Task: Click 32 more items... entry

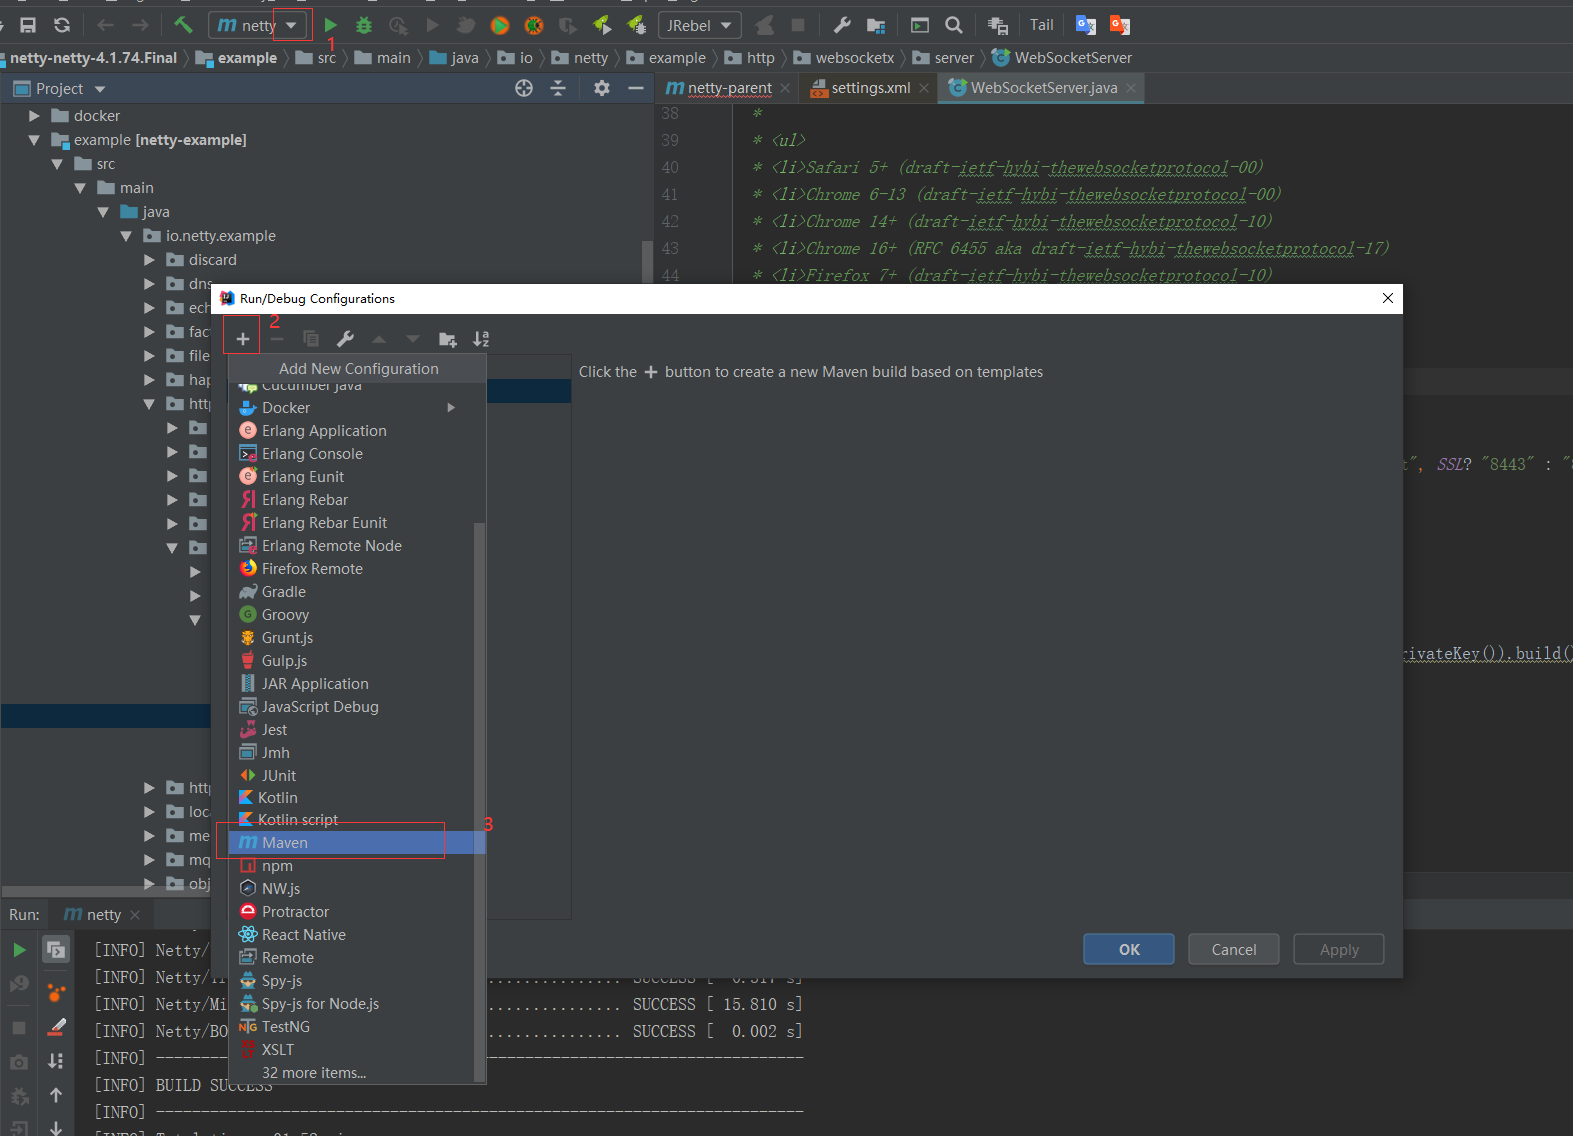Action: tap(314, 1073)
